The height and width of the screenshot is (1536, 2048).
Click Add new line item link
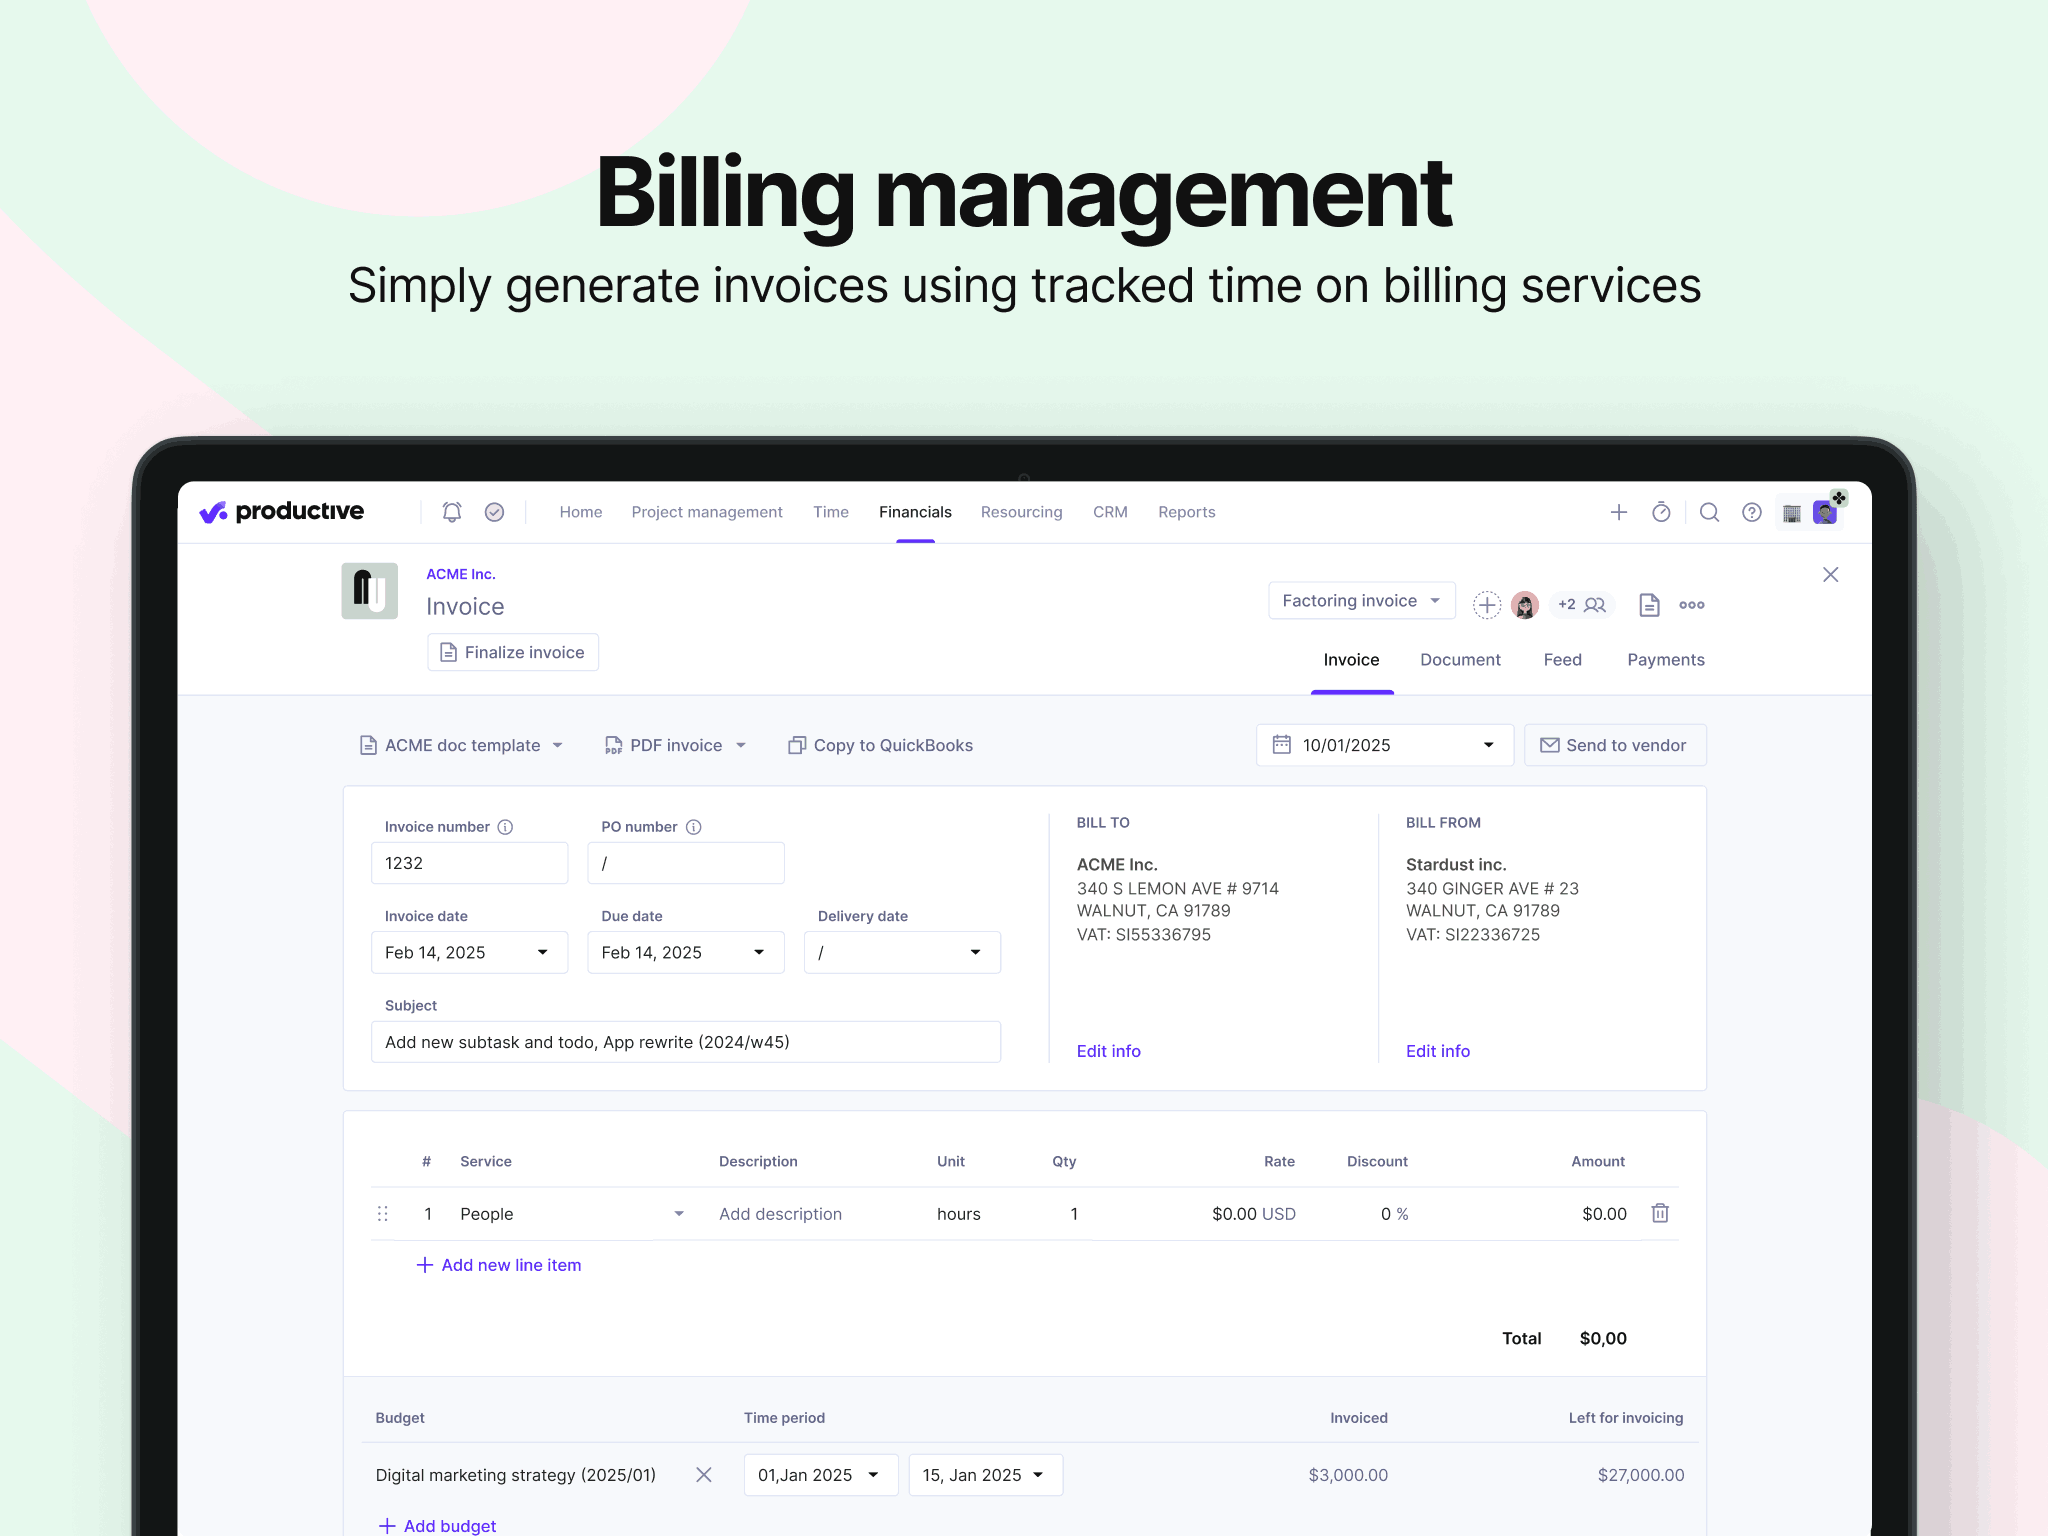(x=498, y=1265)
